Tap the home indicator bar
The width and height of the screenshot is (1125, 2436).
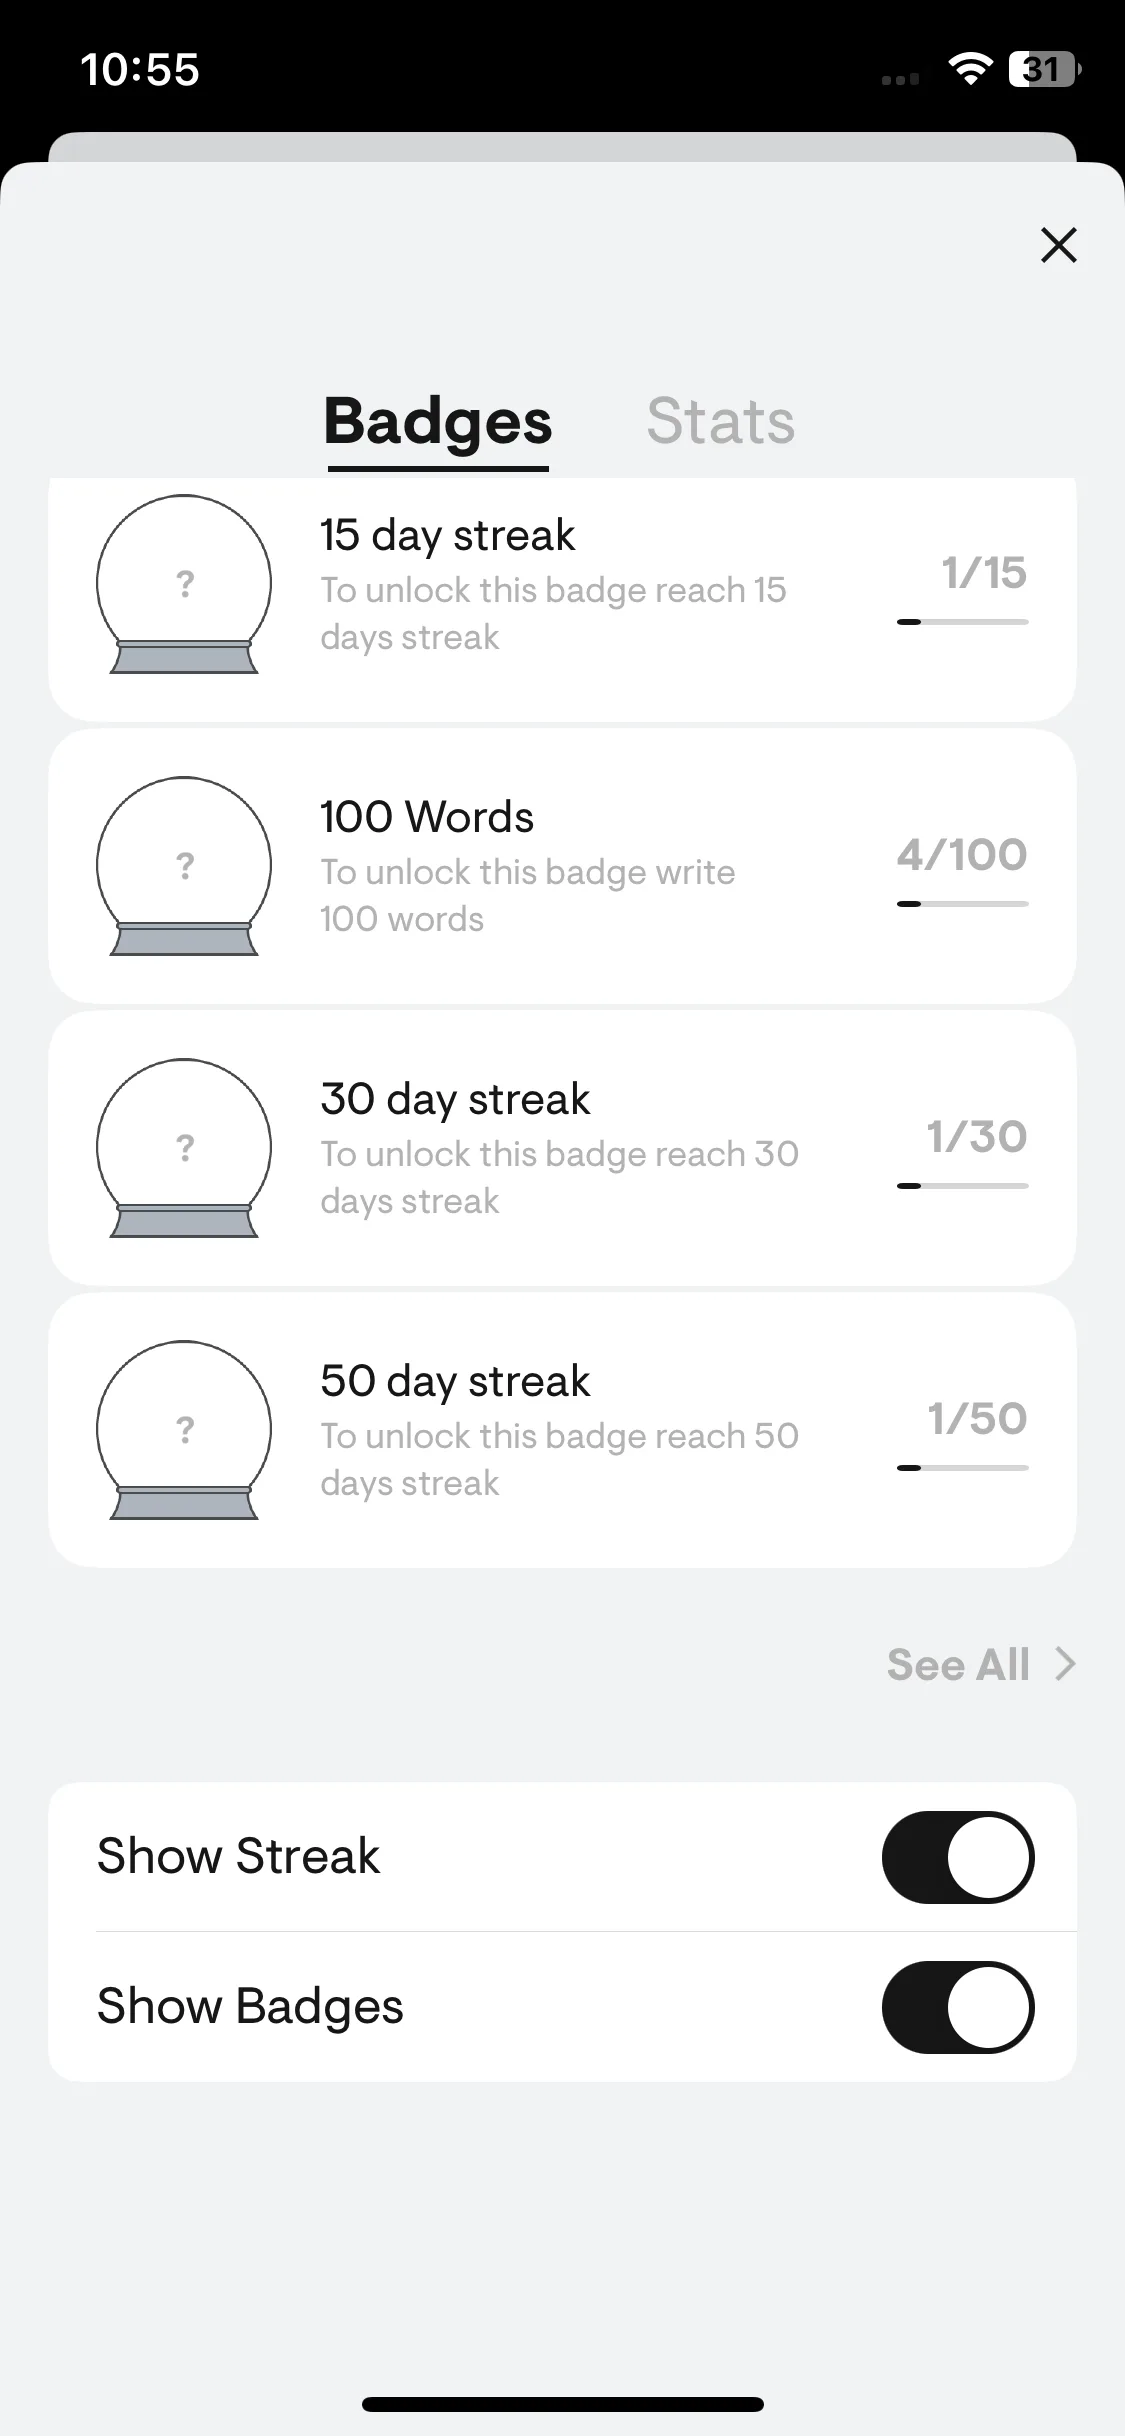tap(562, 2404)
